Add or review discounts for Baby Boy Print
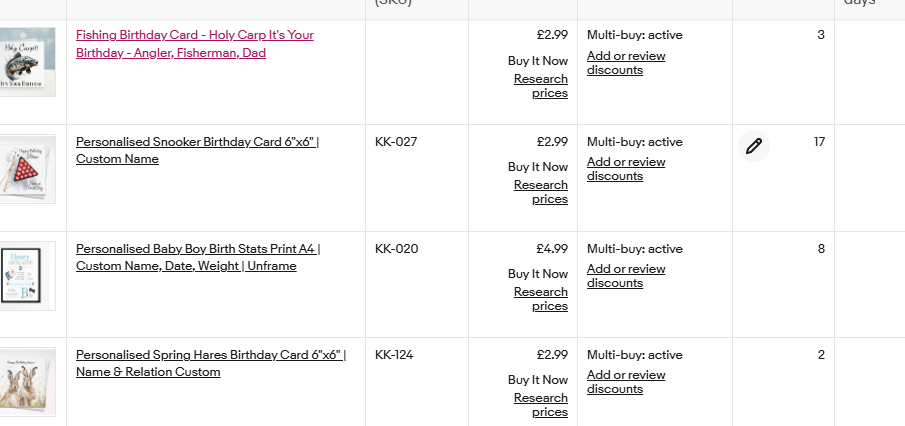 tap(626, 276)
